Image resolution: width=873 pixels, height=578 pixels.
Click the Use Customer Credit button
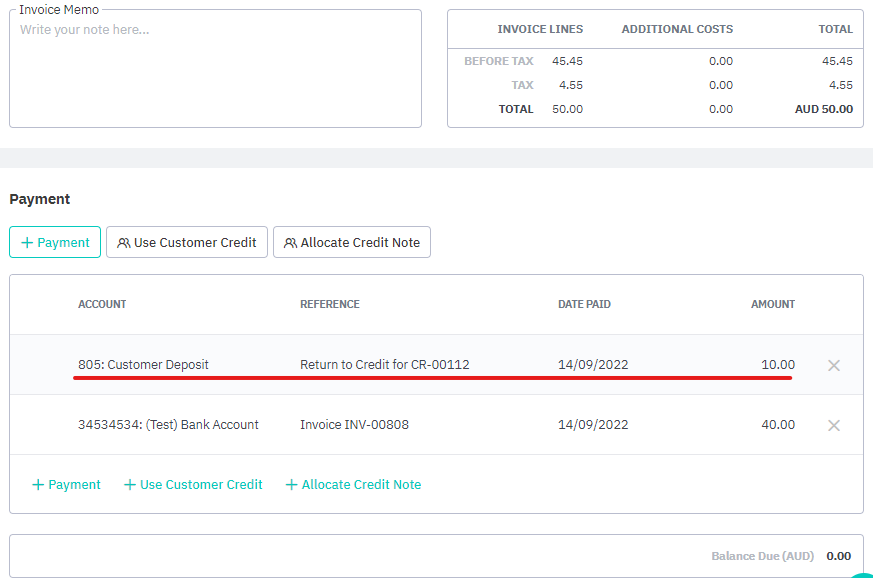[x=187, y=242]
